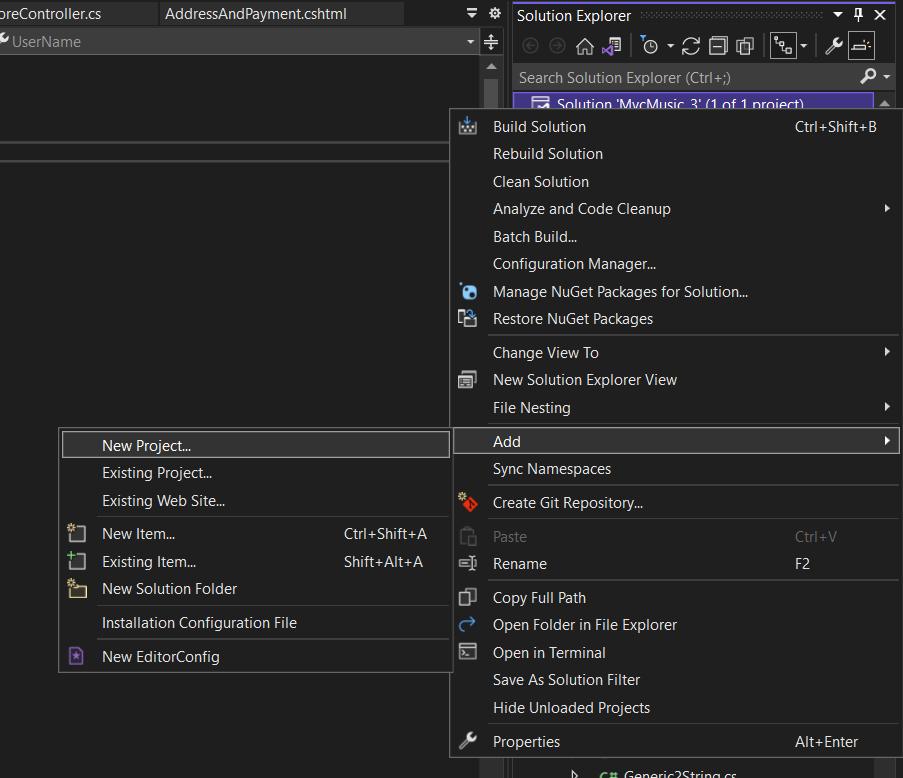Image resolution: width=903 pixels, height=778 pixels.
Task: Select the Solution 'MvcMusic_3' tree node
Action: coord(680,104)
